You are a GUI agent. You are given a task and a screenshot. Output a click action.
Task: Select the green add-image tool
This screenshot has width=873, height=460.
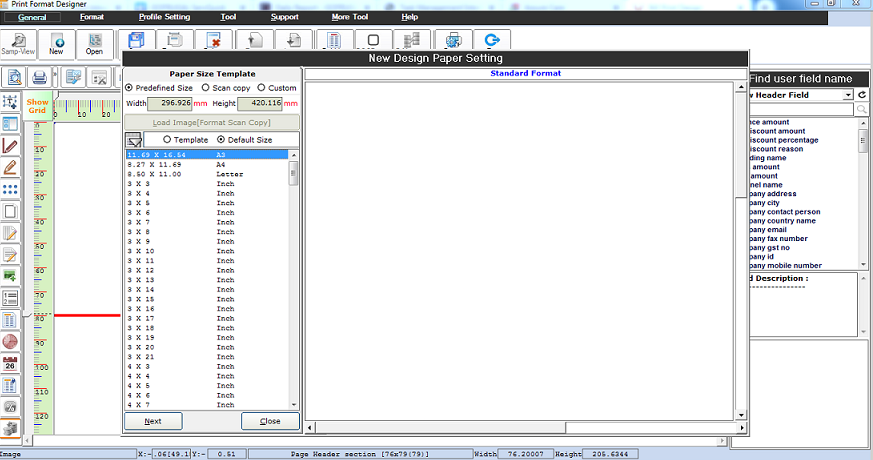tap(10, 276)
